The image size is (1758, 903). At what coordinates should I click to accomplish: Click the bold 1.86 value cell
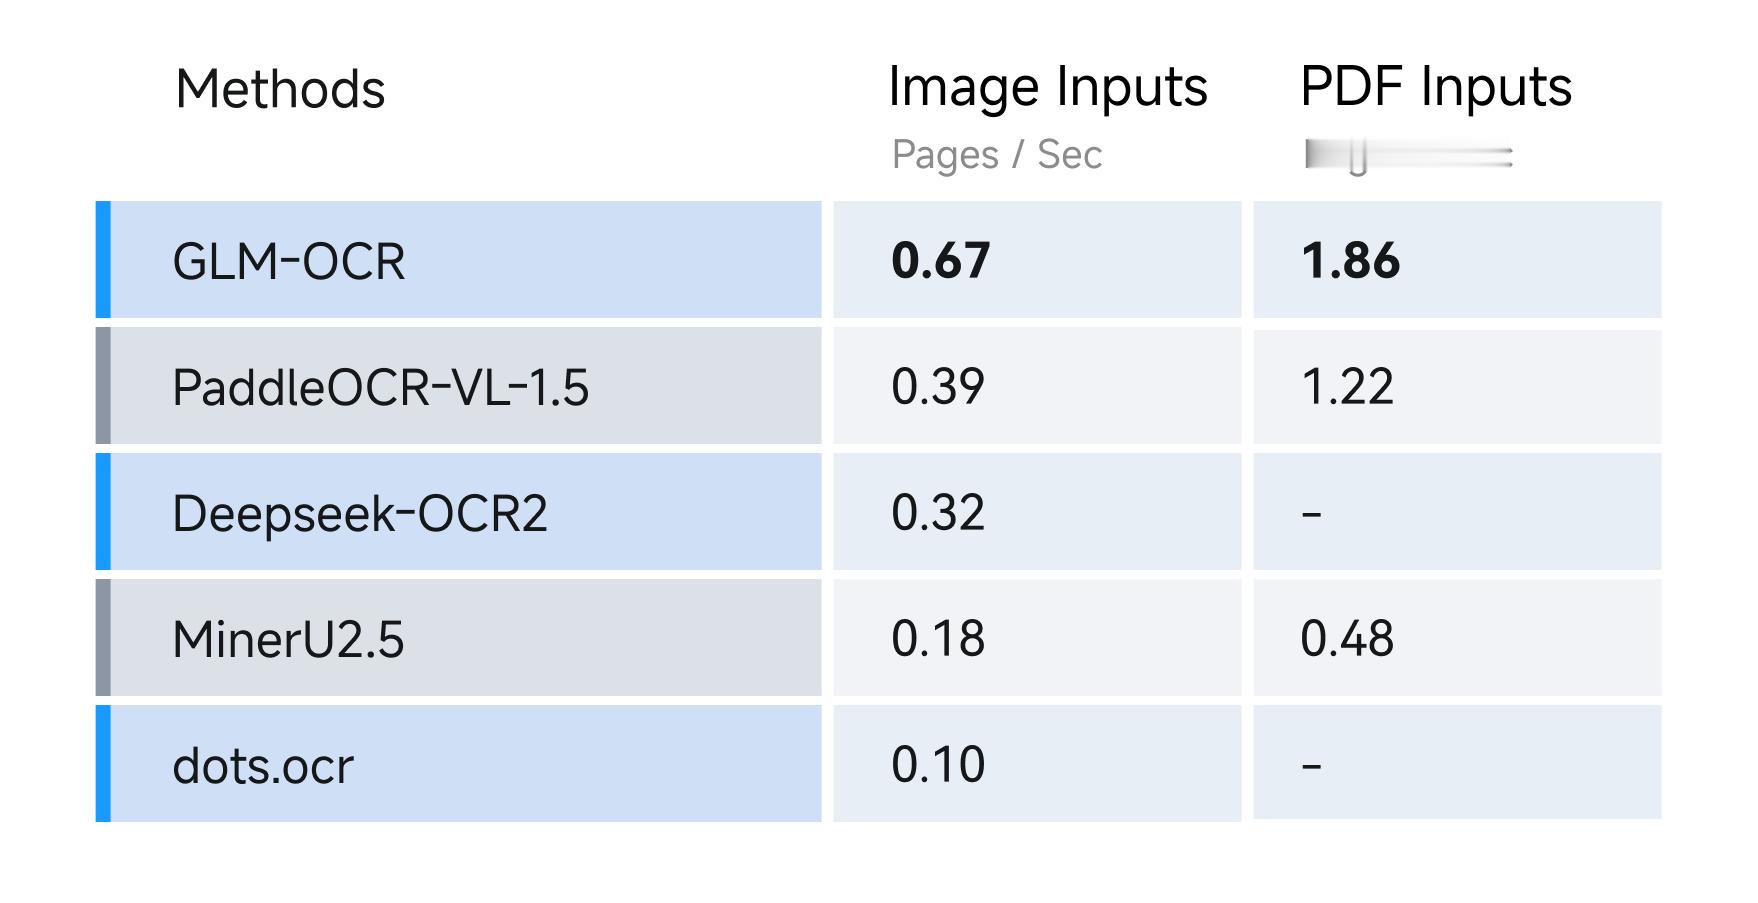1457,260
